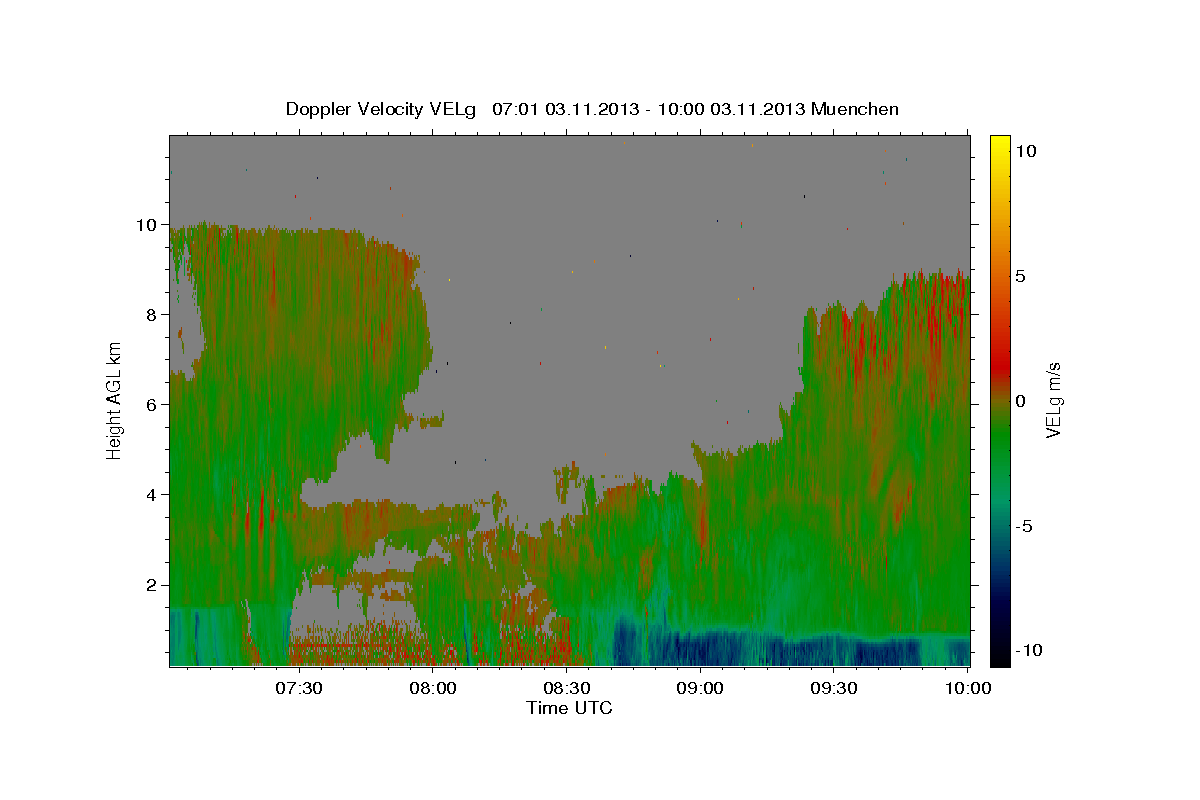Click the yellow top end of colorbar
This screenshot has width=1200, height=800.
[x=1000, y=142]
